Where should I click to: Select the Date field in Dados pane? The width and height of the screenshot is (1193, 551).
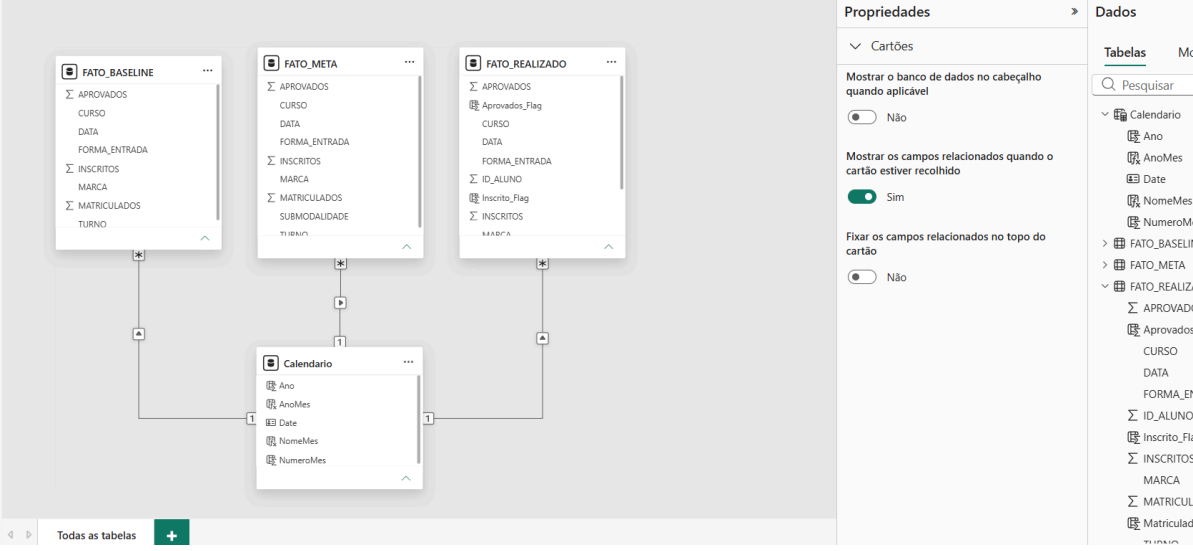1154,179
